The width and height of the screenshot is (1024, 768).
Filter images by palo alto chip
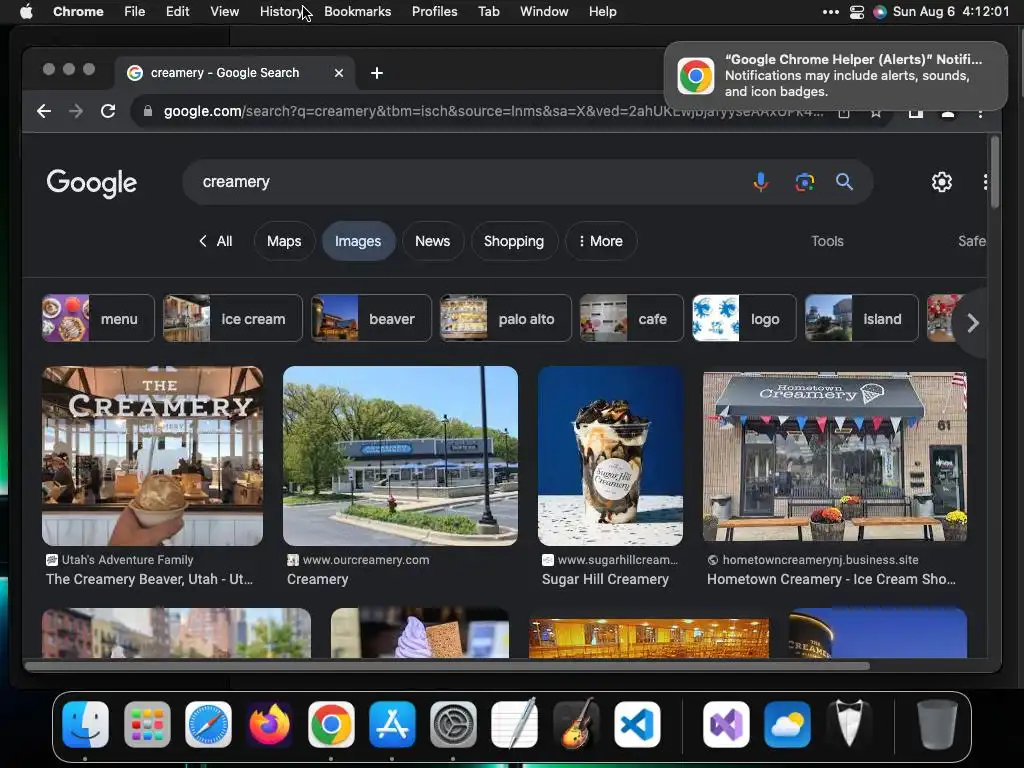pos(505,319)
